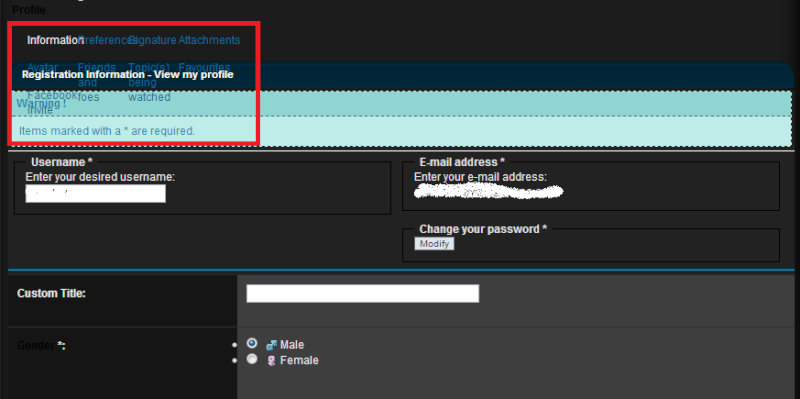Click the 'Registration Information' heading
The image size is (800, 399).
point(83,74)
